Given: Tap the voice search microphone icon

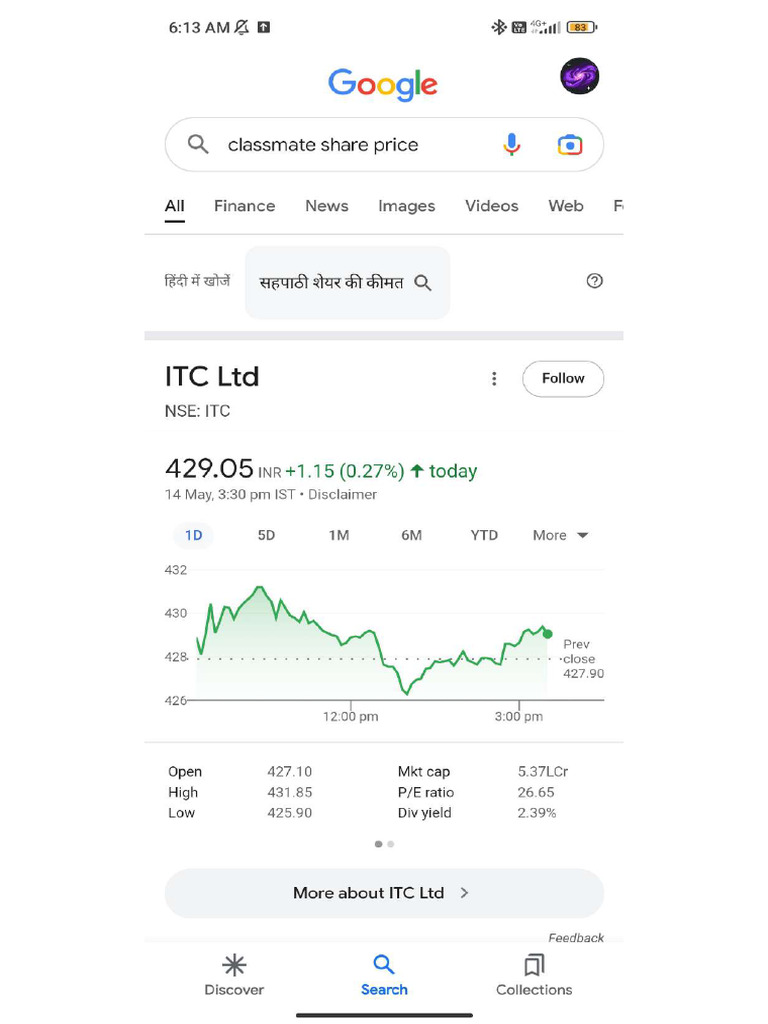Looking at the screenshot, I should pyautogui.click(x=511, y=145).
